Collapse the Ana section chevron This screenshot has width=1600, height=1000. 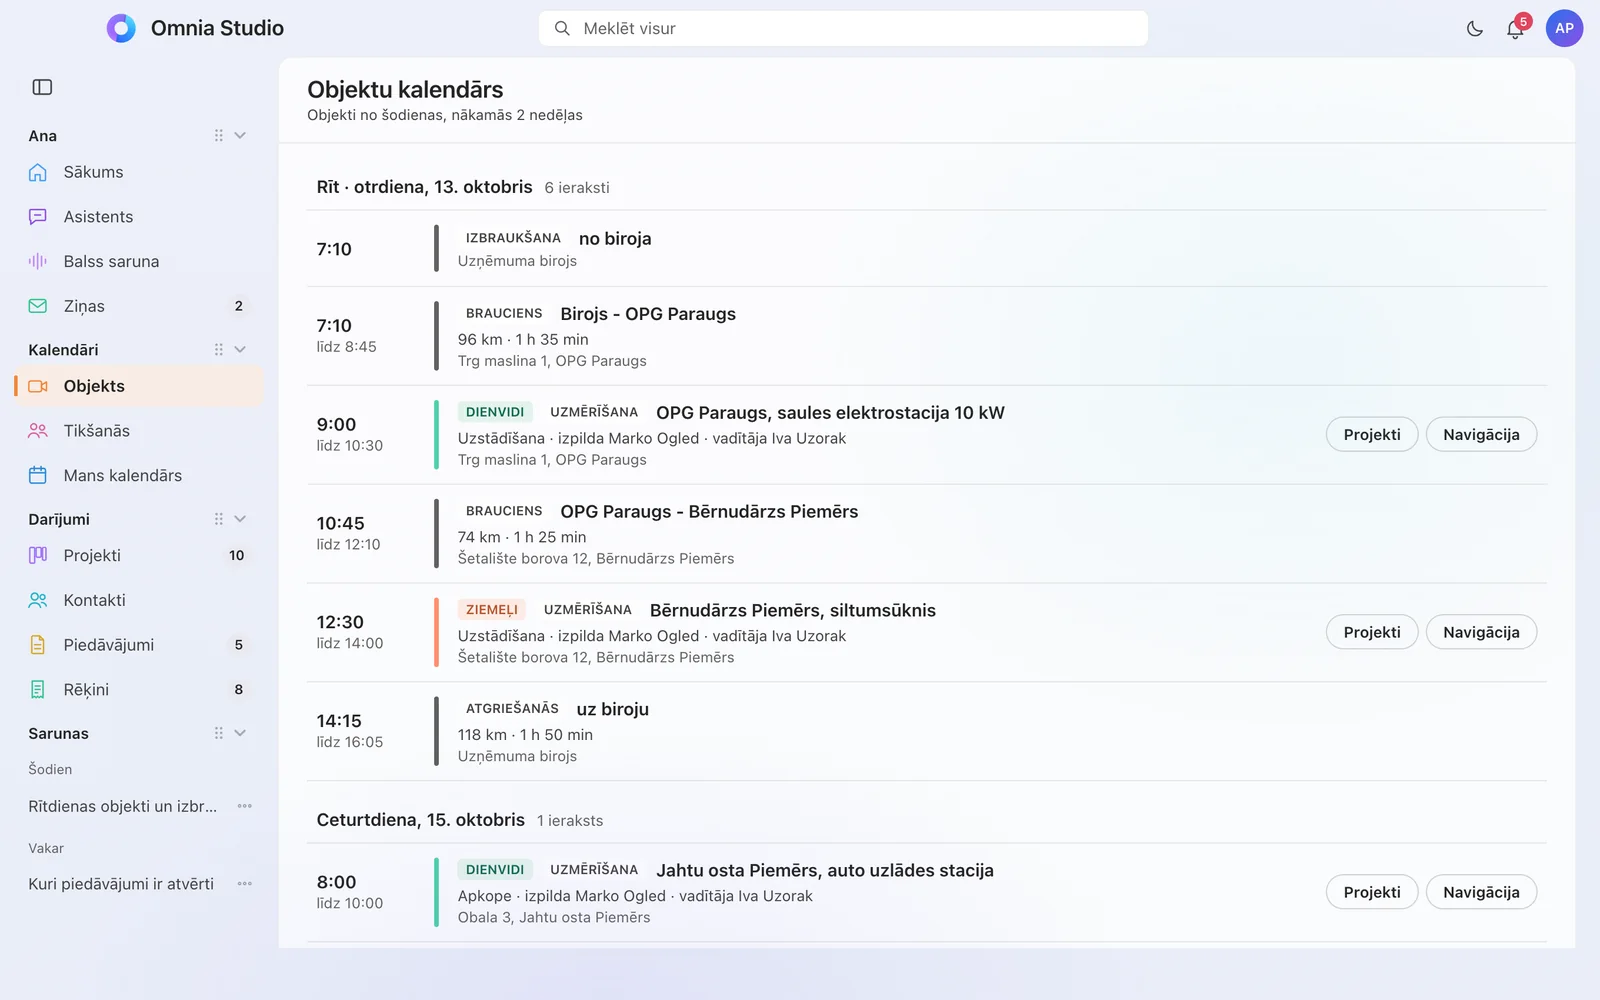(240, 135)
